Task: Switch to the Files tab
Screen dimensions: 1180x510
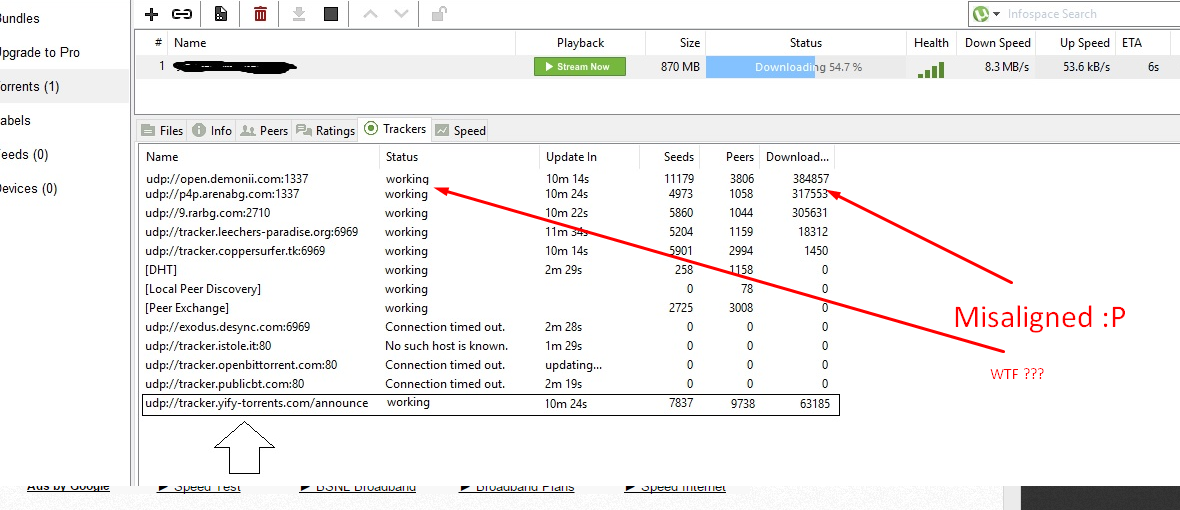Action: (x=162, y=130)
